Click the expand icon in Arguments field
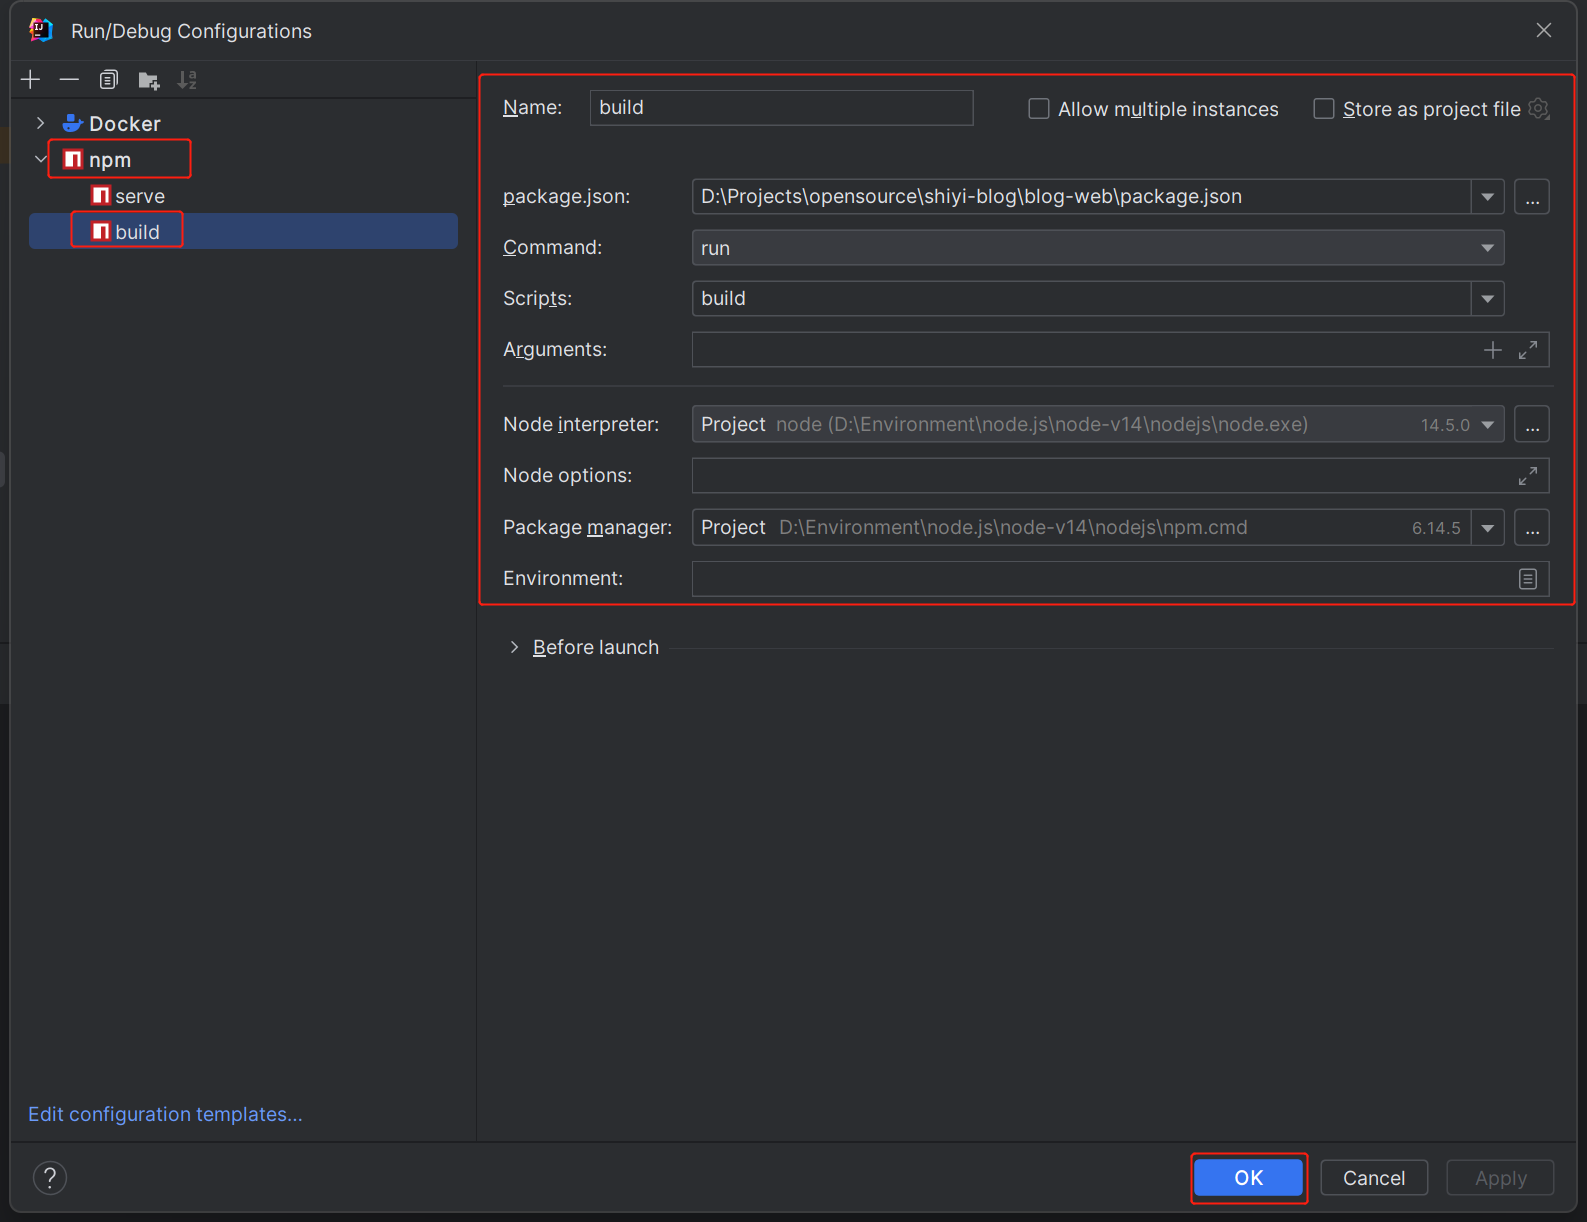Screen dimensions: 1587x1222 tap(1527, 350)
